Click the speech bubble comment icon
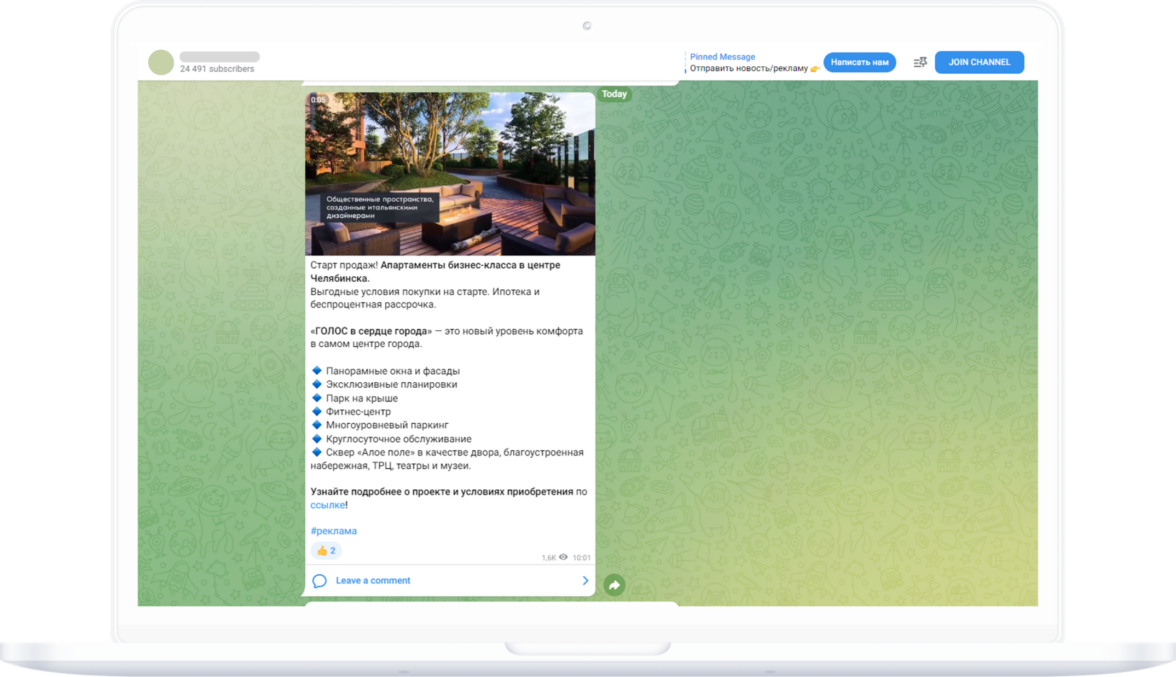This screenshot has height=677, width=1176. (320, 581)
